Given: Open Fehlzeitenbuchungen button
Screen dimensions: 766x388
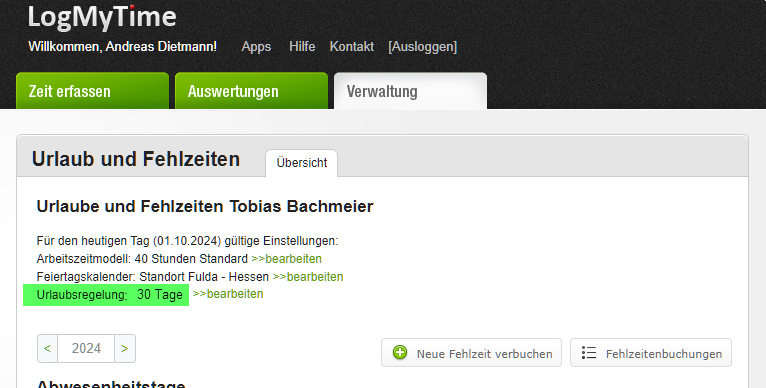Looking at the screenshot, I should pos(651,353).
